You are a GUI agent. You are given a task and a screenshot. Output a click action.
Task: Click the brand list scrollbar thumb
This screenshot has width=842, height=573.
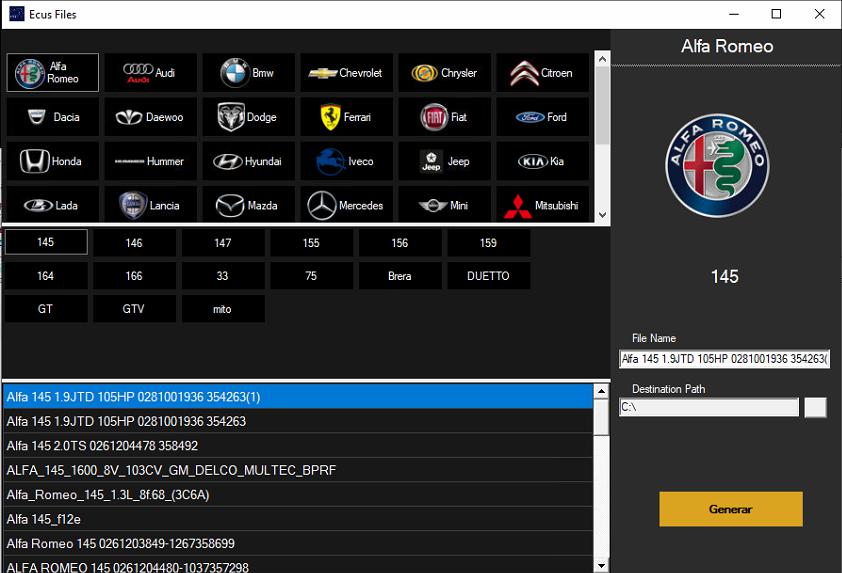[602, 105]
